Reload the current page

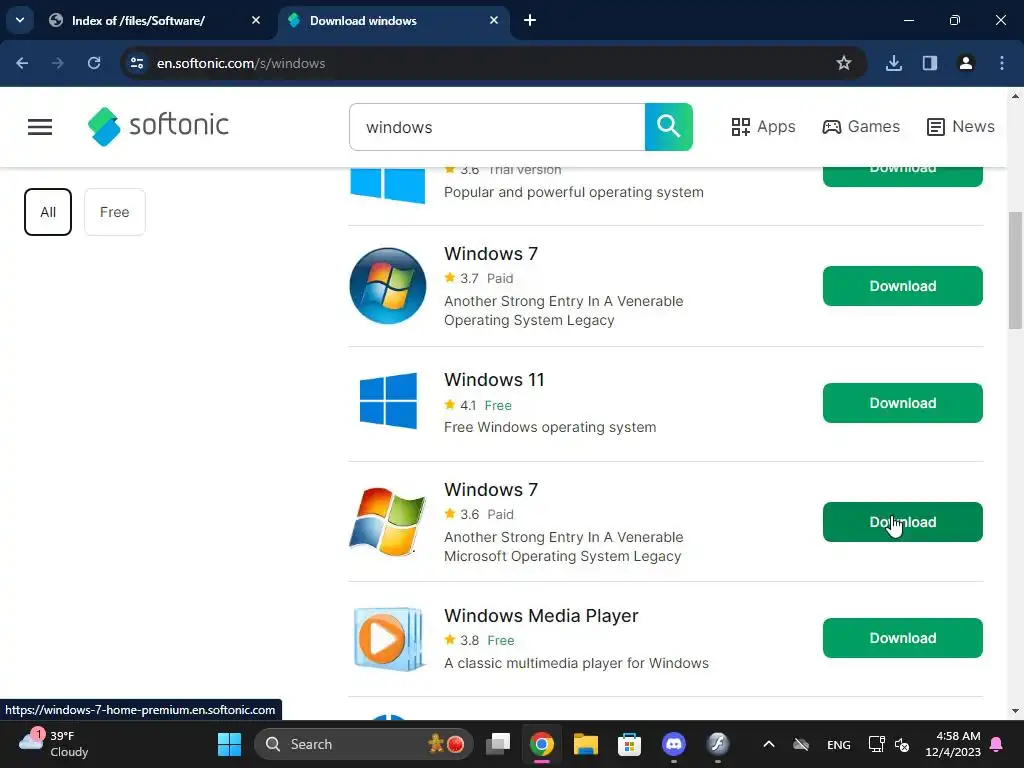(x=94, y=63)
